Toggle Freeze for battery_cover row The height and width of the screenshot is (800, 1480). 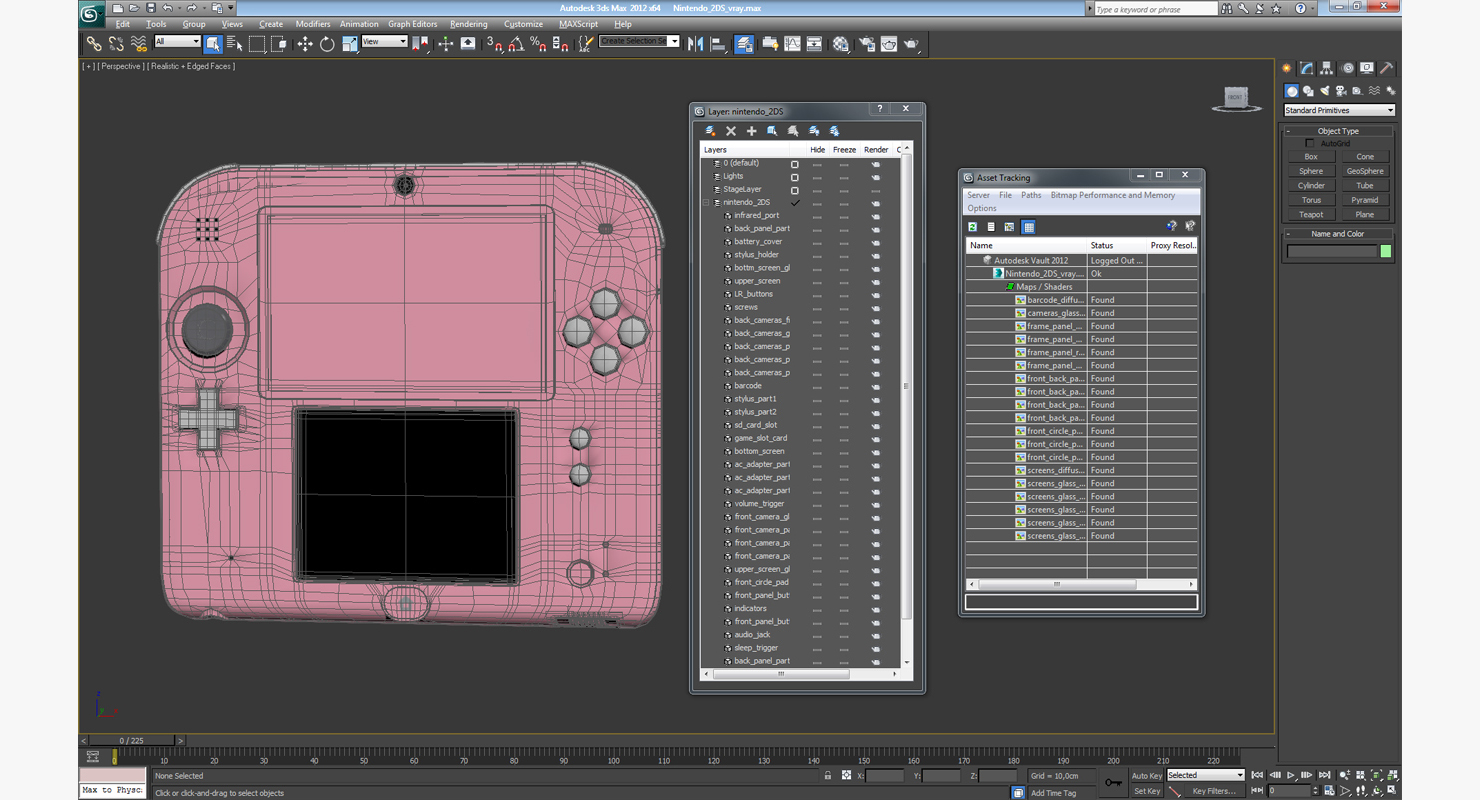tap(844, 242)
